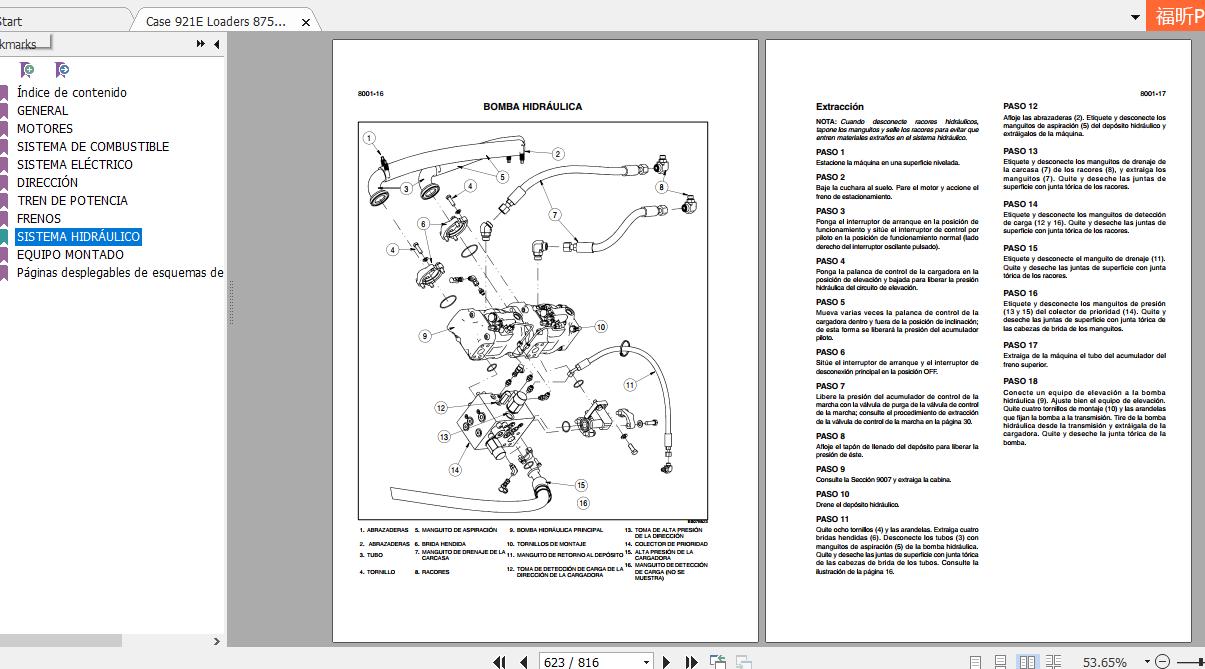Enable continuous page scrolling mode
This screenshot has height=669, width=1205.
[1000, 662]
